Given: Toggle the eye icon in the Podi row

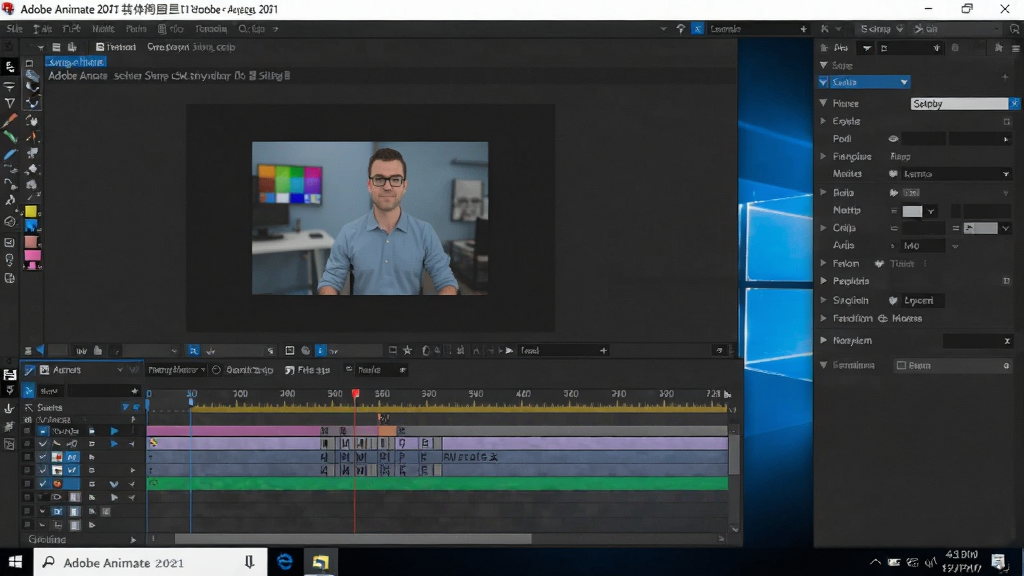Looking at the screenshot, I should [893, 139].
